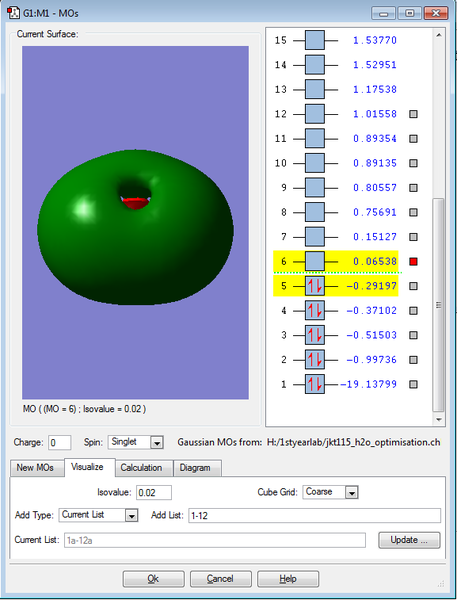This screenshot has height=600, width=457.
Task: Click energy value -0.99736
Action: 371,360
